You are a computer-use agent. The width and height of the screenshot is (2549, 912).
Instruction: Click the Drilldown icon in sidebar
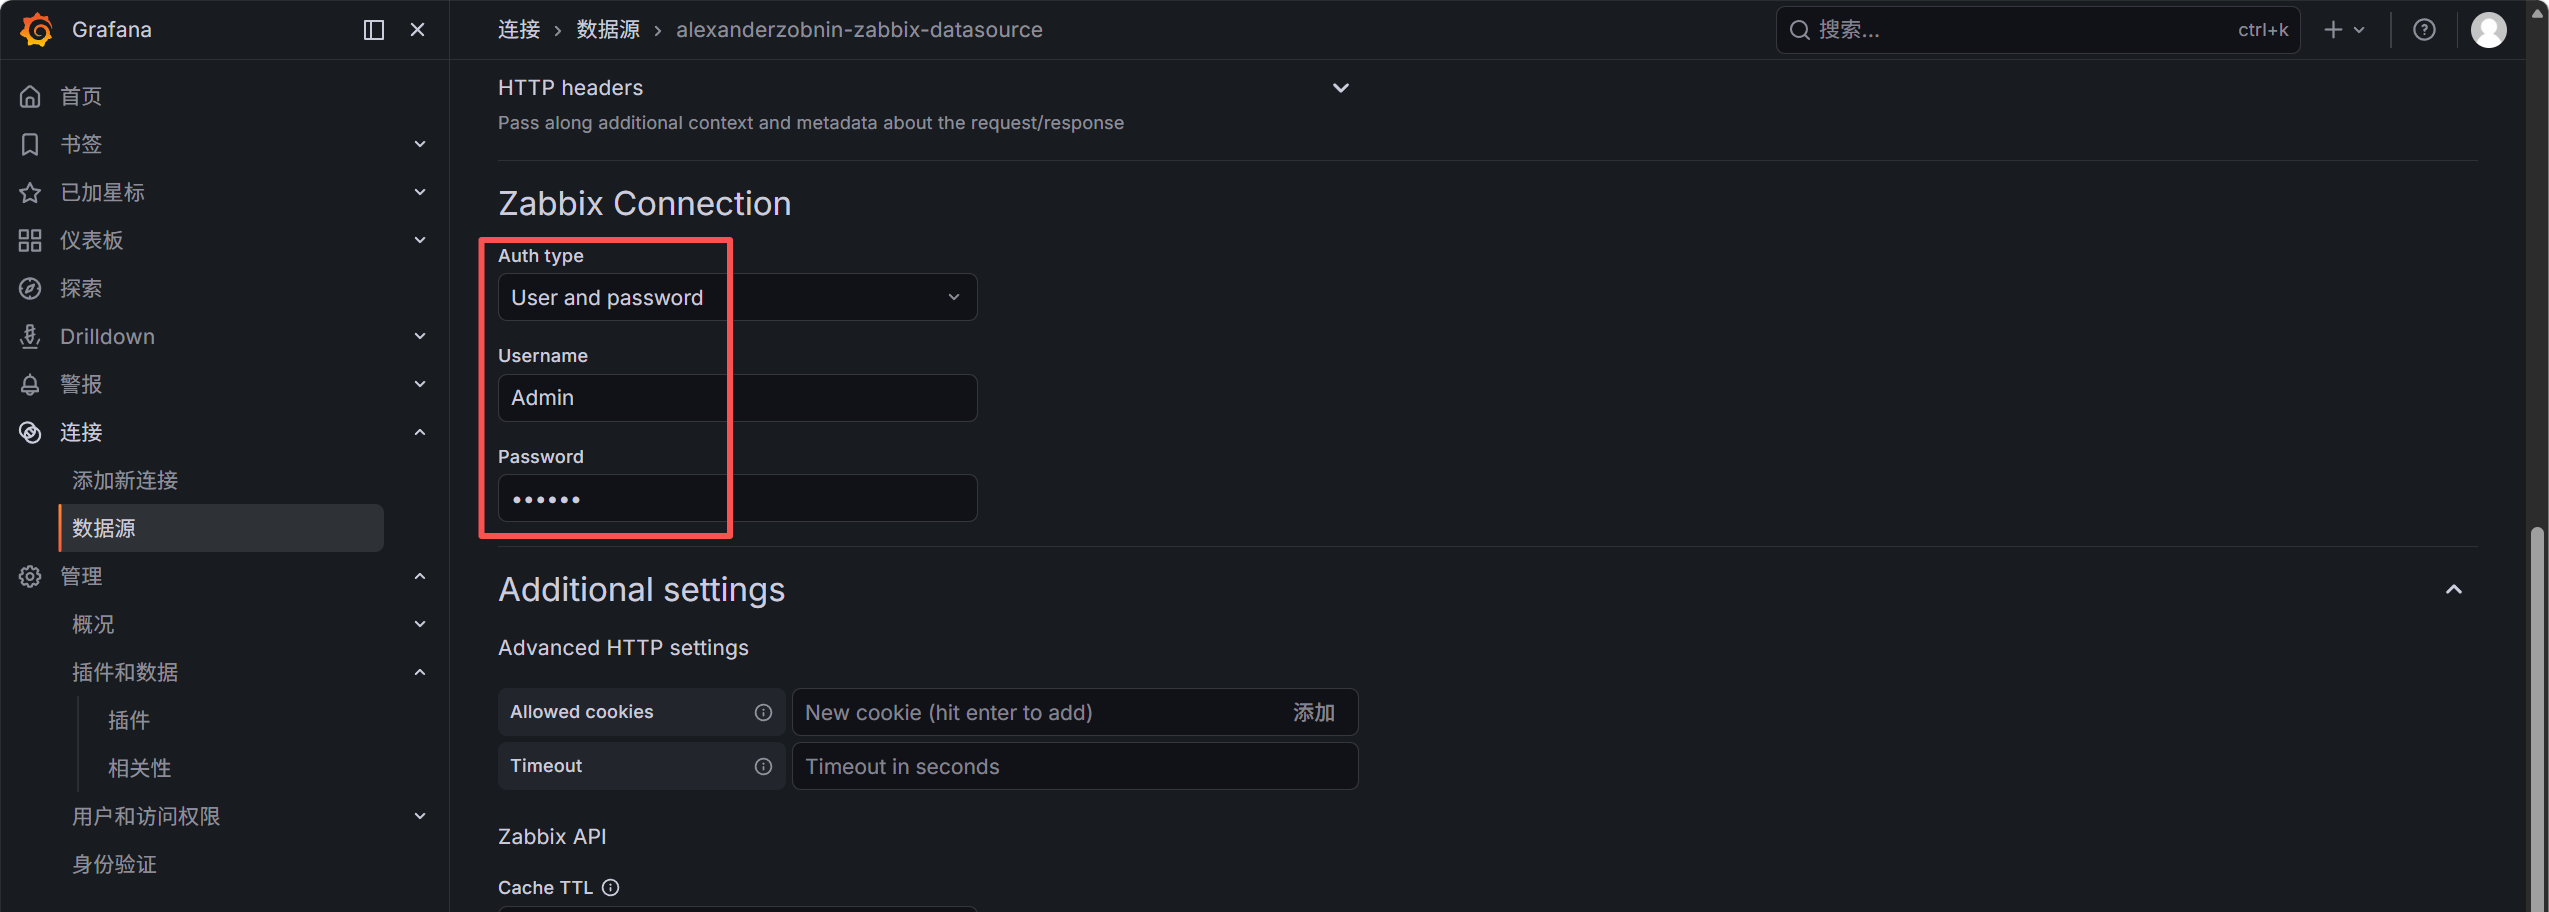(30, 336)
